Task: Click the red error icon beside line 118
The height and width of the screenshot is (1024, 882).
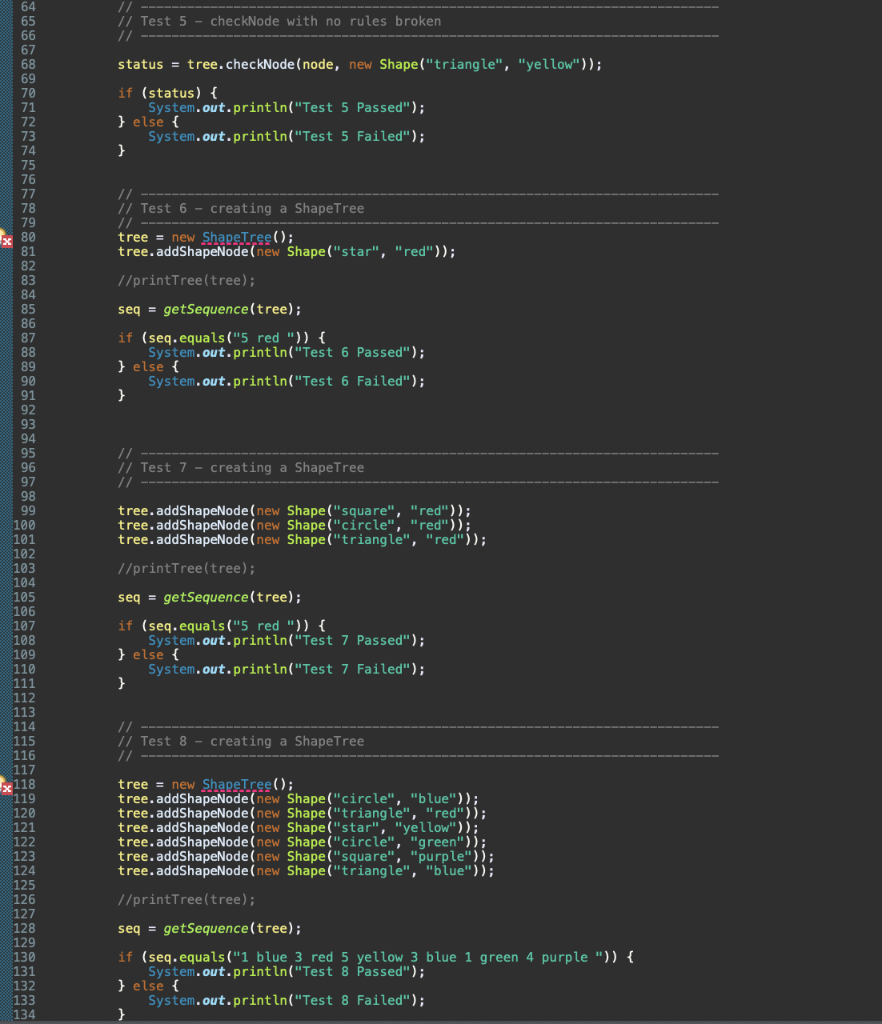Action: coord(5,789)
